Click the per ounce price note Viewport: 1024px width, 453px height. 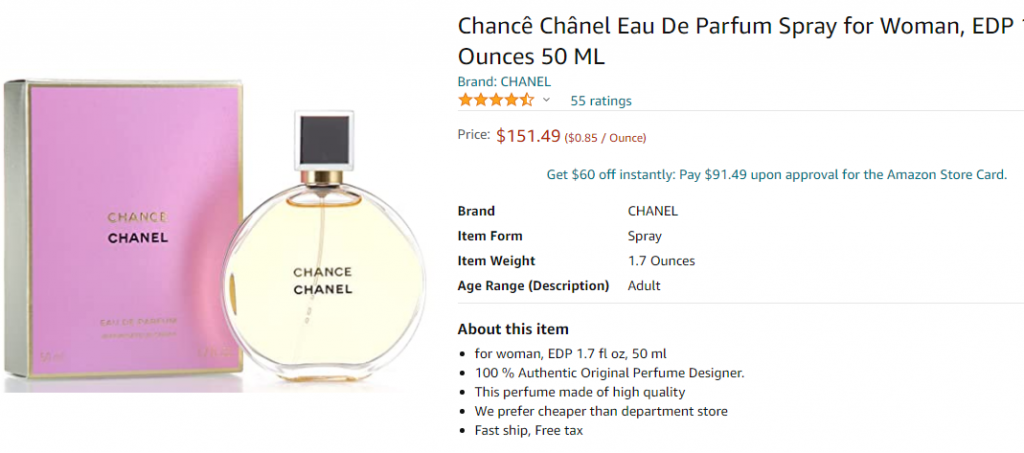click(605, 138)
